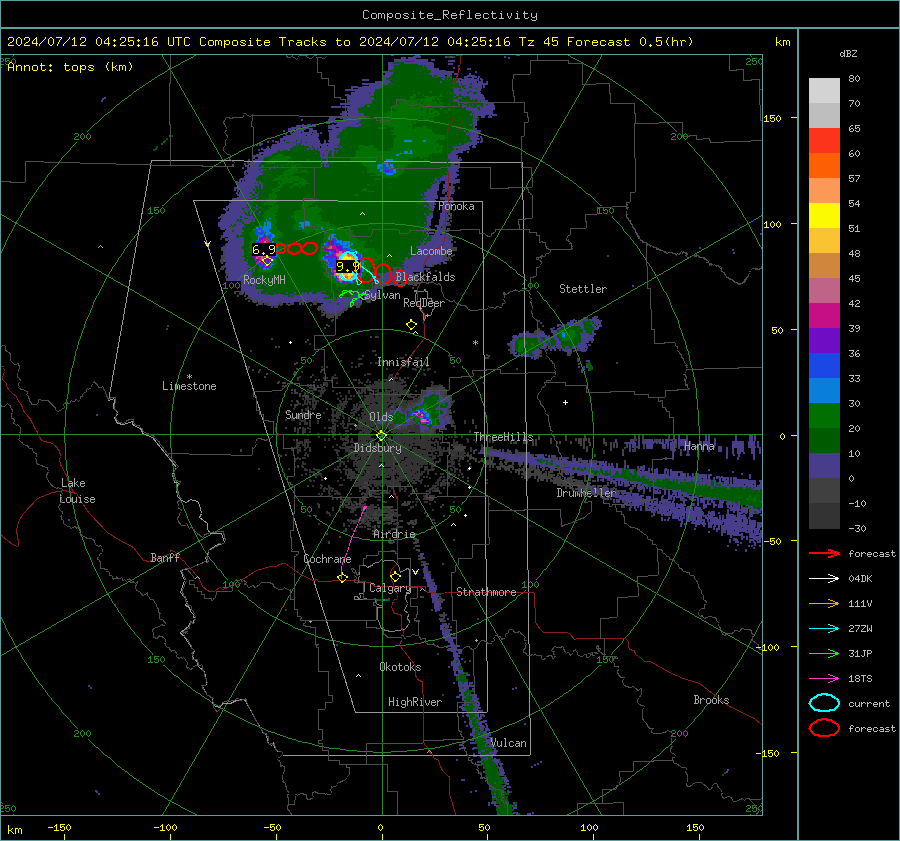Click the Stettler label
This screenshot has height=841, width=900.
[583, 289]
